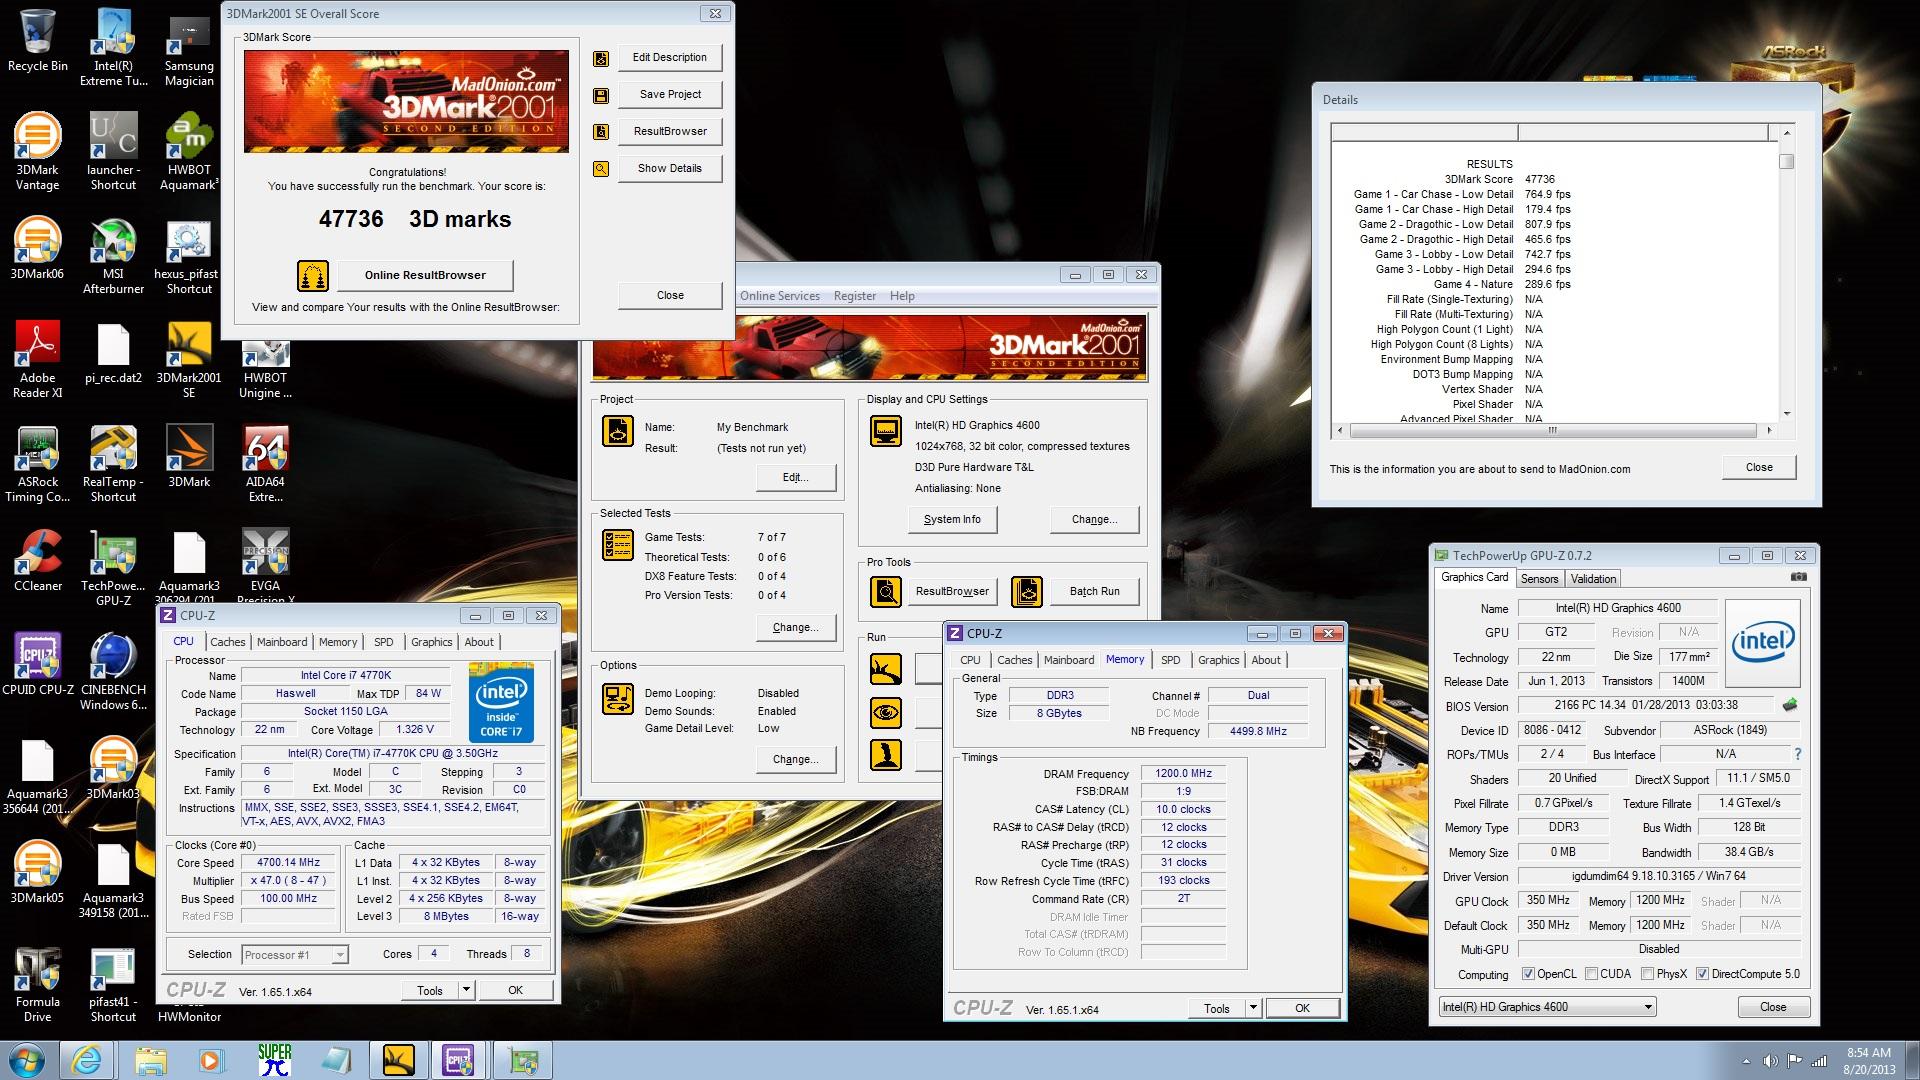Open the Recycle Bin desktop icon
Viewport: 1920px width, 1080px height.
coord(37,41)
